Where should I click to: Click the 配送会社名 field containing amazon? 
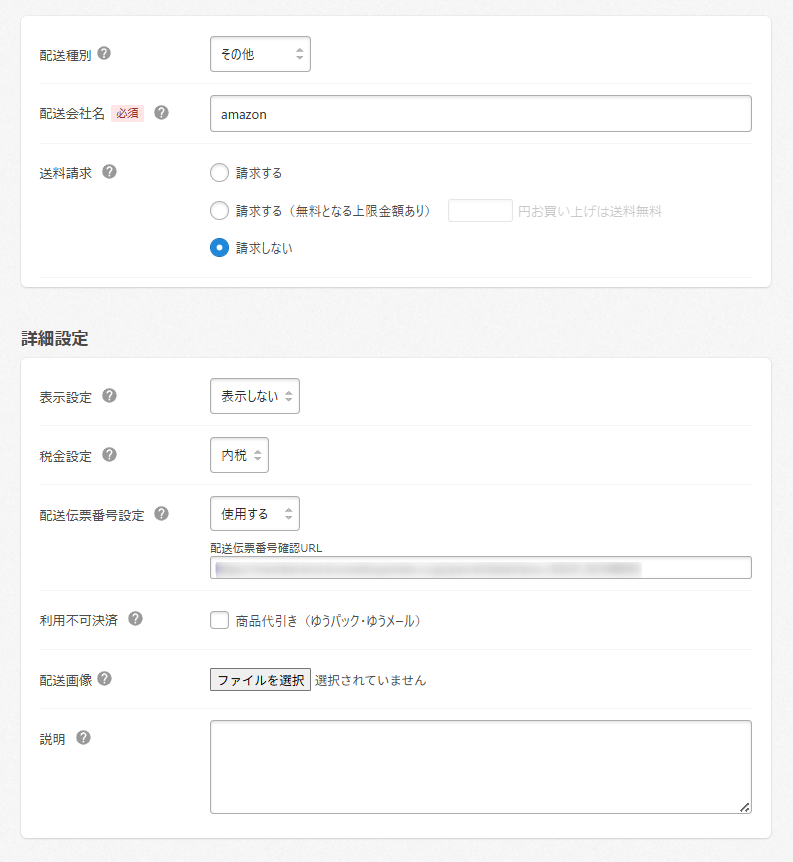point(480,114)
